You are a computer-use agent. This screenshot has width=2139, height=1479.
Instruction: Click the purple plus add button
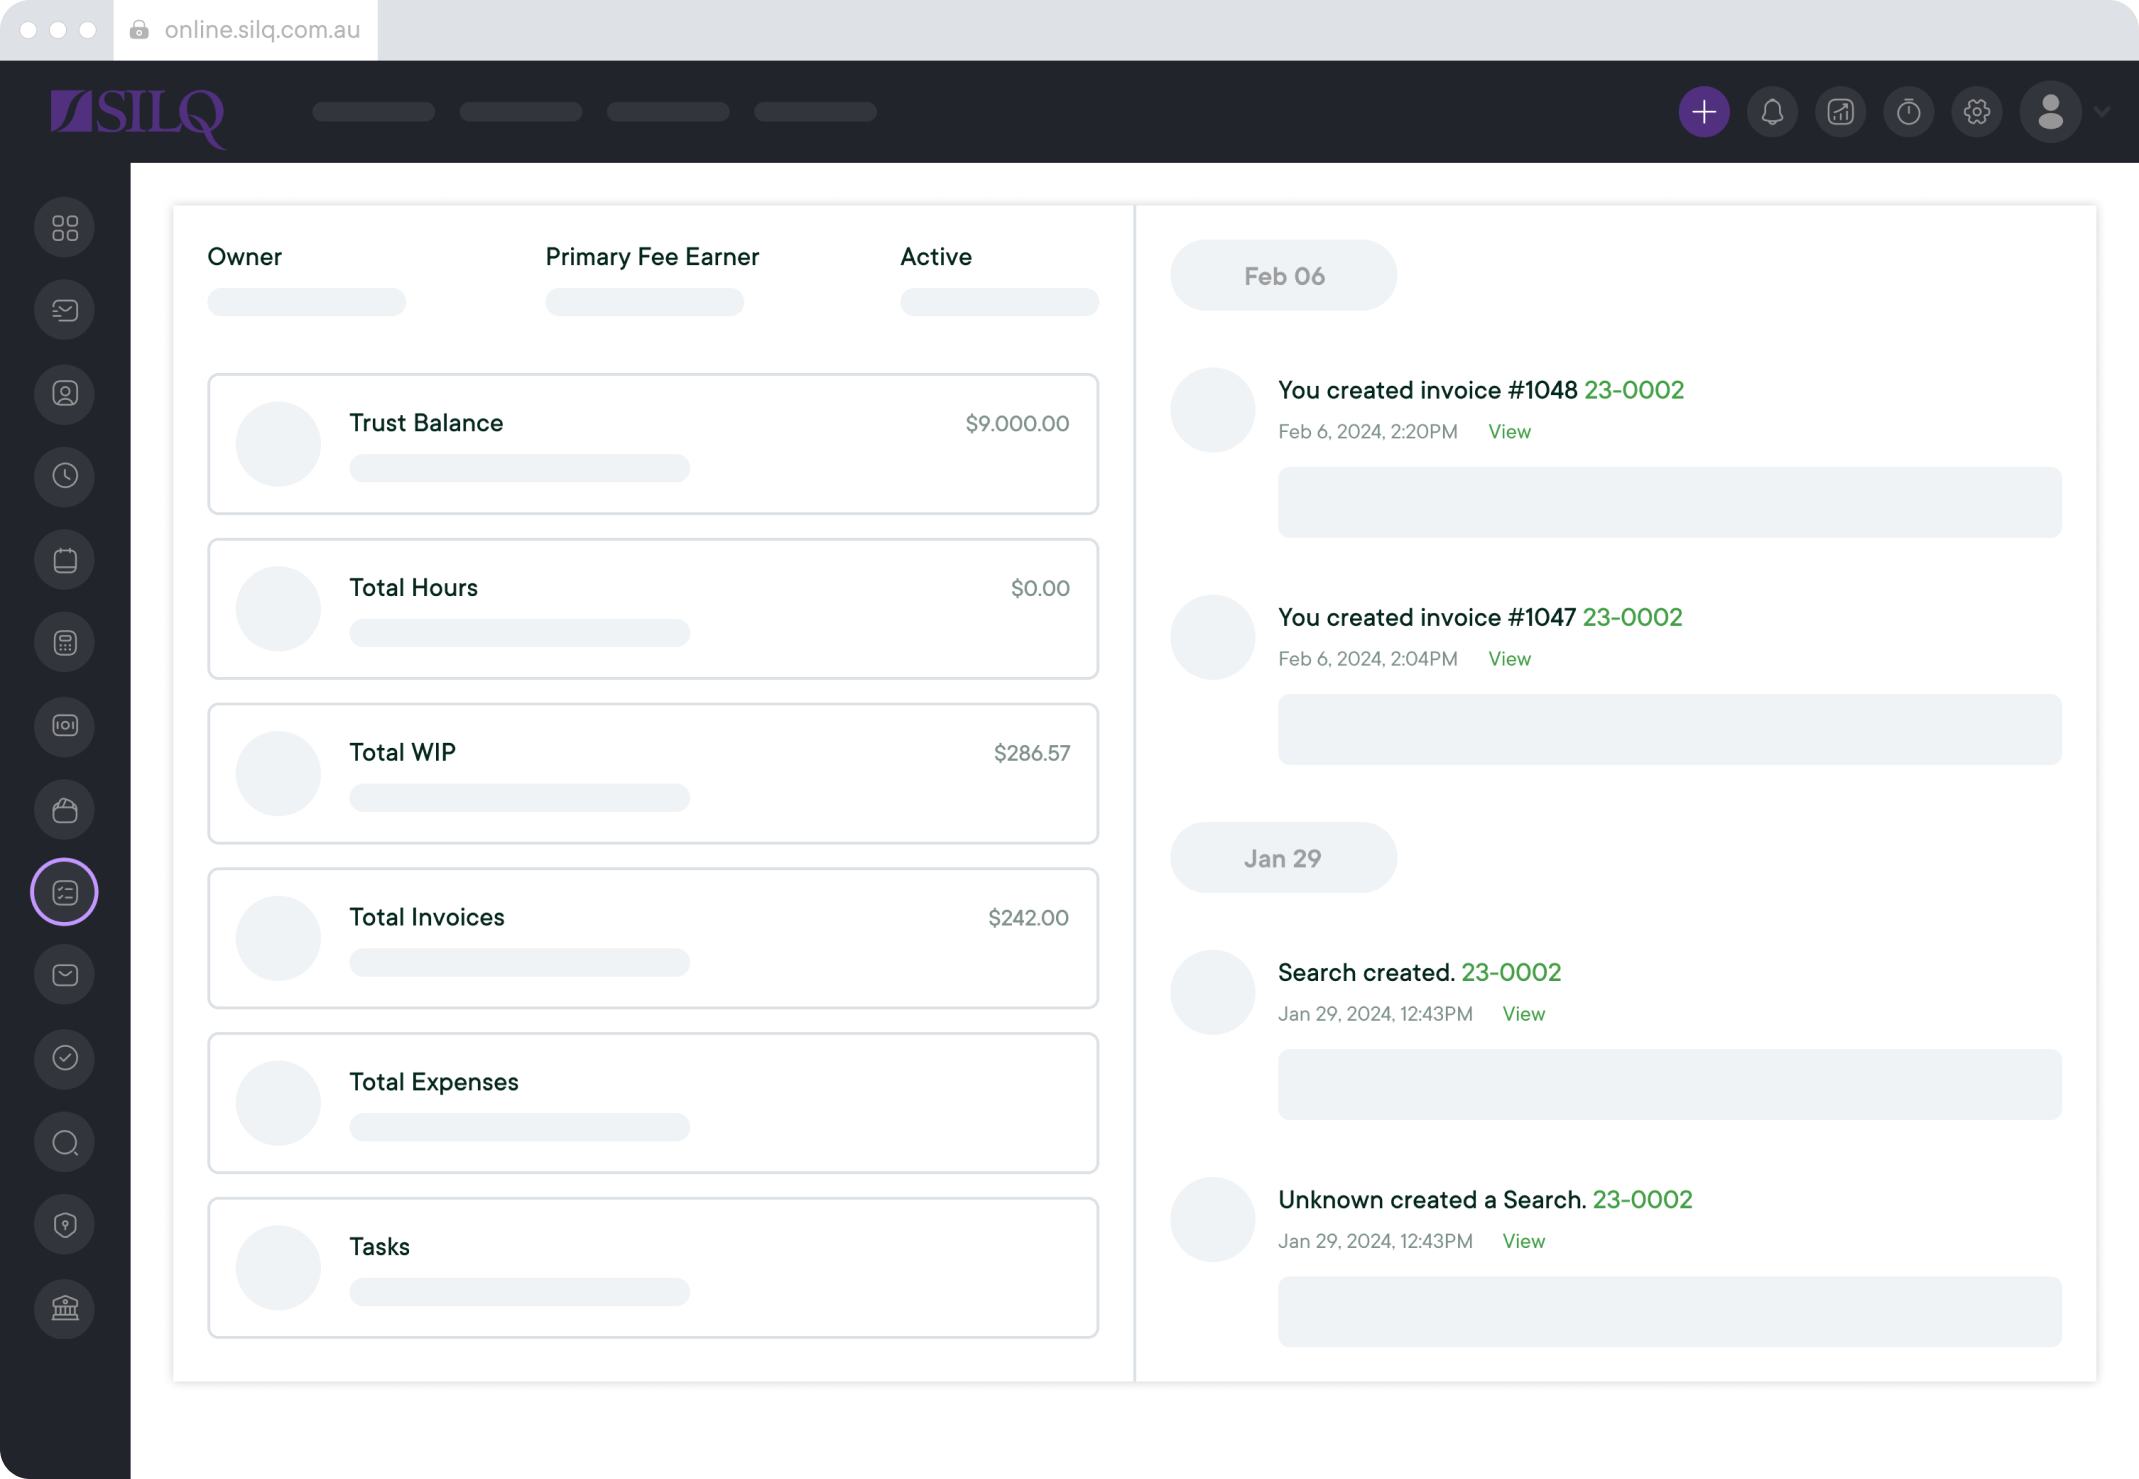coord(1703,112)
